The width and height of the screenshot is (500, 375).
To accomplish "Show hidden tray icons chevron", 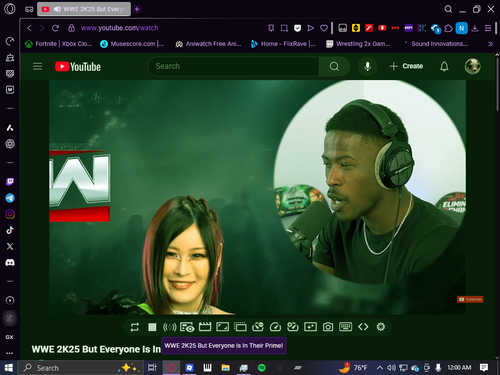I will (x=380, y=368).
